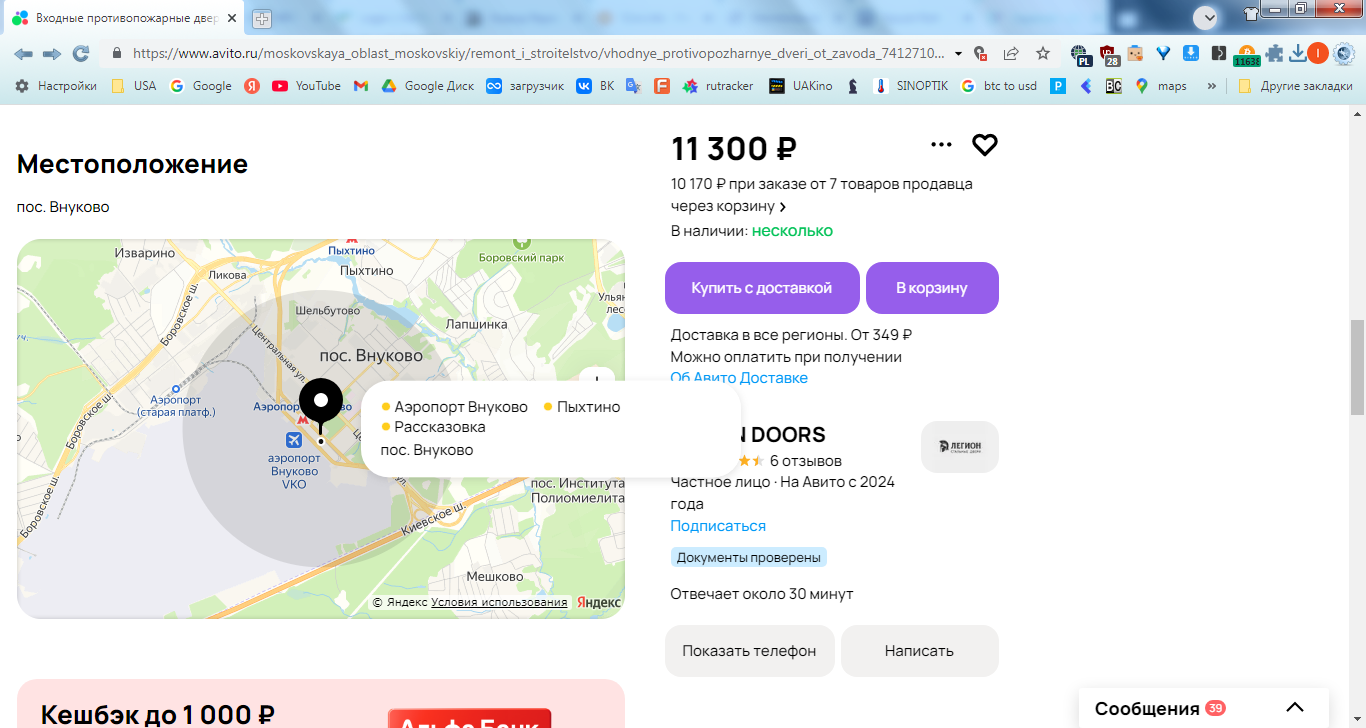The image size is (1366, 728).
Task: View site security lock info
Action: 116,54
